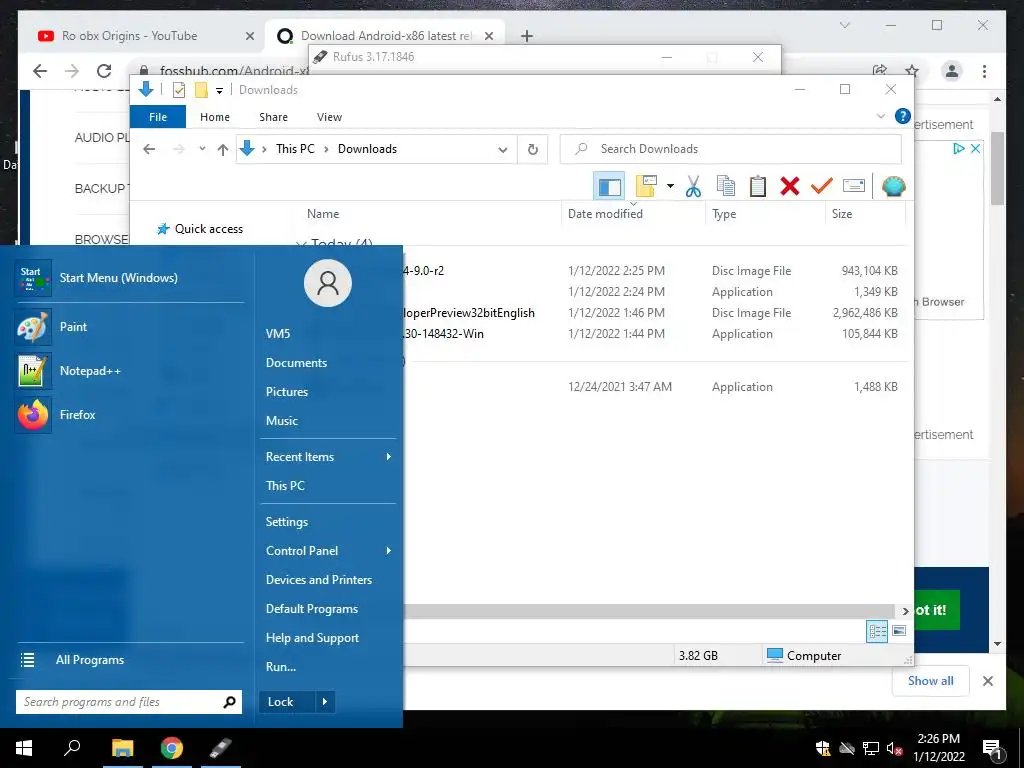Viewport: 1024px width, 768px height.
Task: Open the File tab in Explorer
Action: [158, 117]
